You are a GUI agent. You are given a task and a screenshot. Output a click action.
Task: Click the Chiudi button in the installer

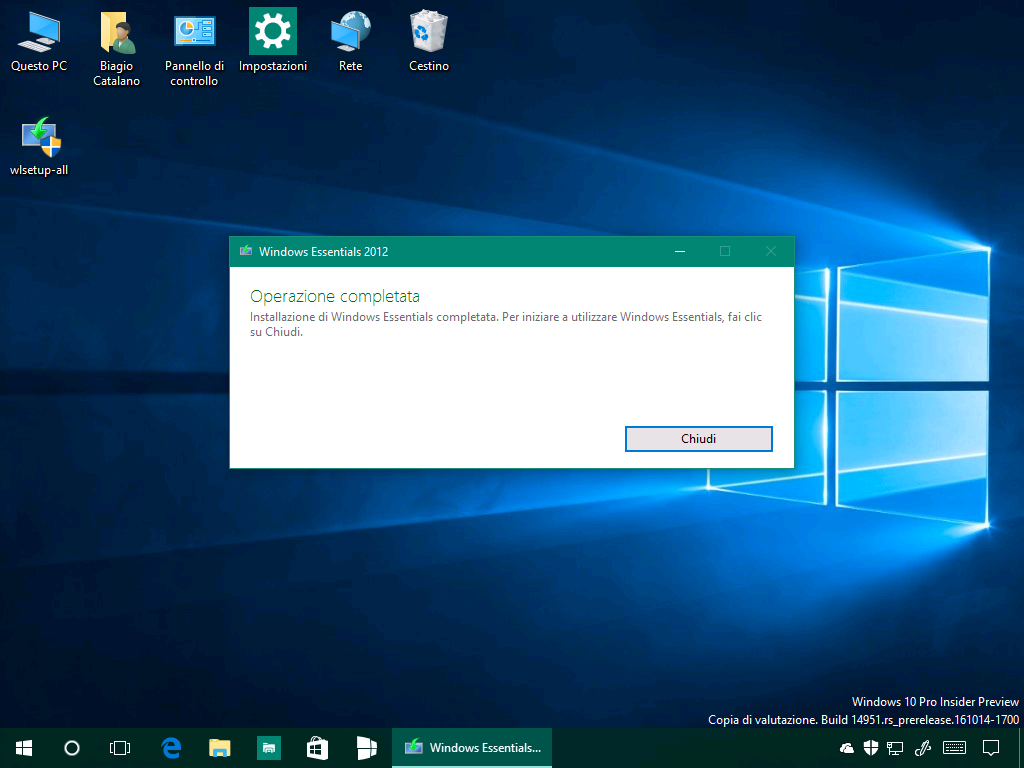click(x=698, y=439)
